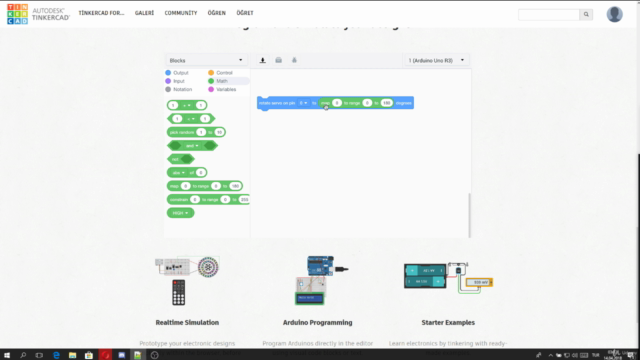Image resolution: width=640 pixels, height=360 pixels.
Task: Click the search input field
Action: 549,14
